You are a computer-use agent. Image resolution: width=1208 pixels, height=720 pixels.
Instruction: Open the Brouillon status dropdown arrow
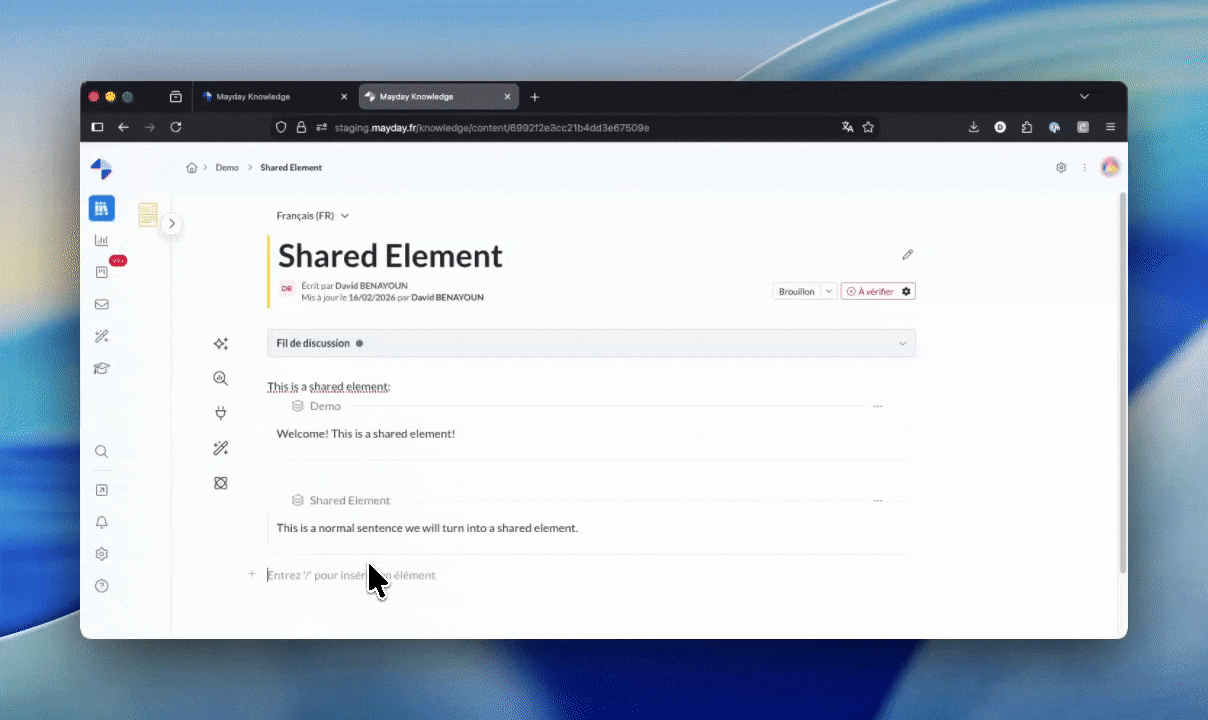pyautogui.click(x=829, y=291)
